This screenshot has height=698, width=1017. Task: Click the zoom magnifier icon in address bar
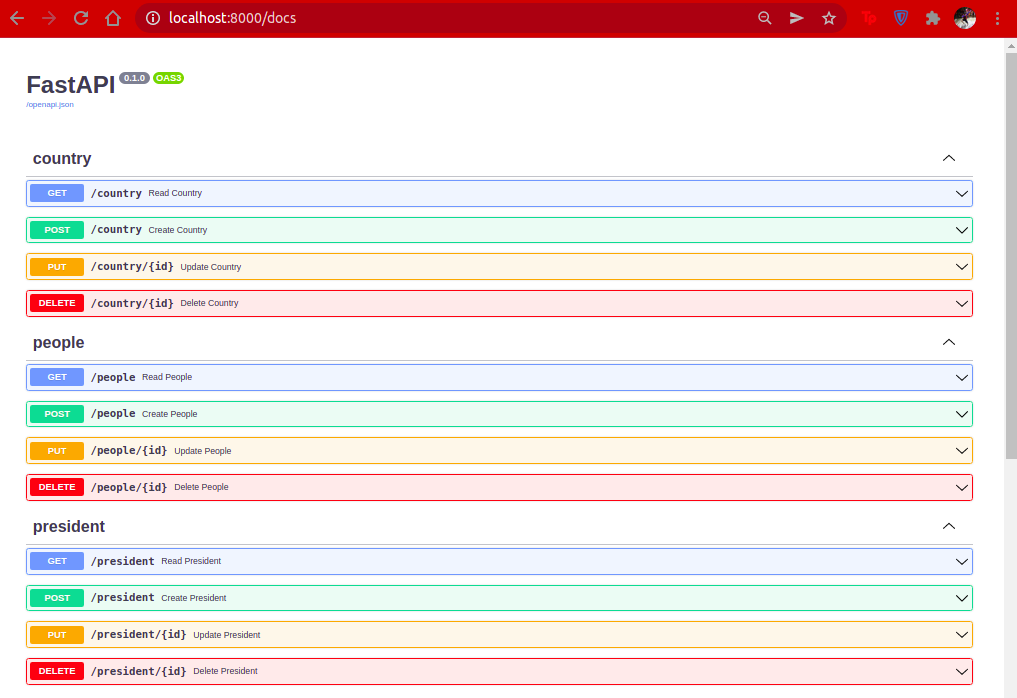(765, 18)
